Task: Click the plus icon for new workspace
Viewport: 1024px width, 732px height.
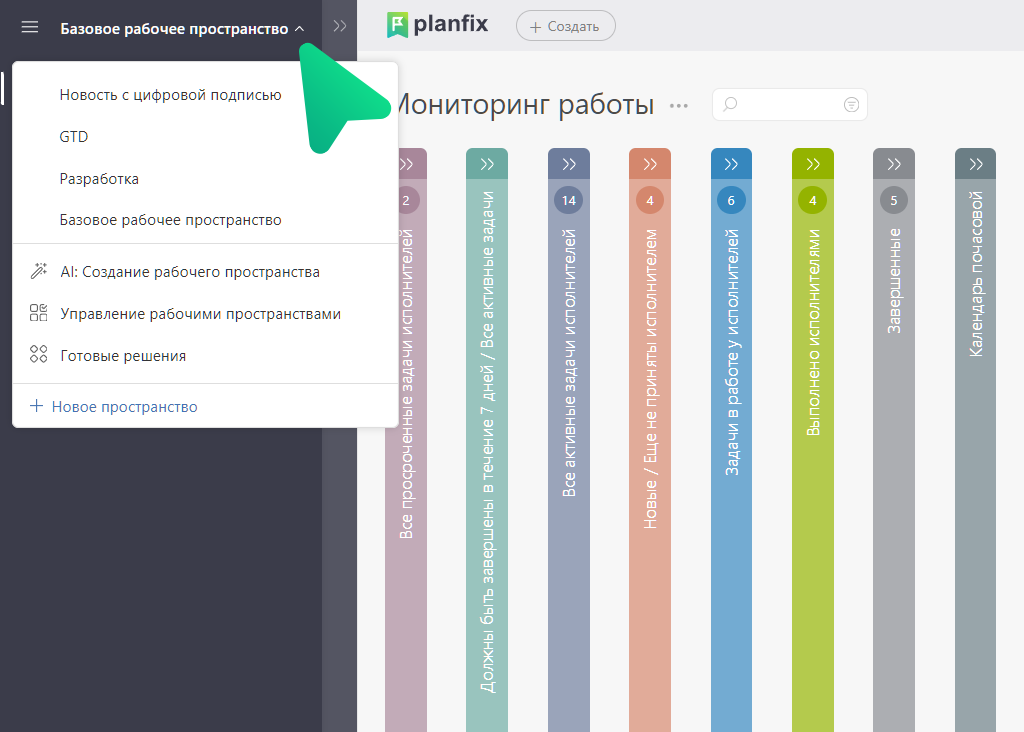Action: point(37,406)
